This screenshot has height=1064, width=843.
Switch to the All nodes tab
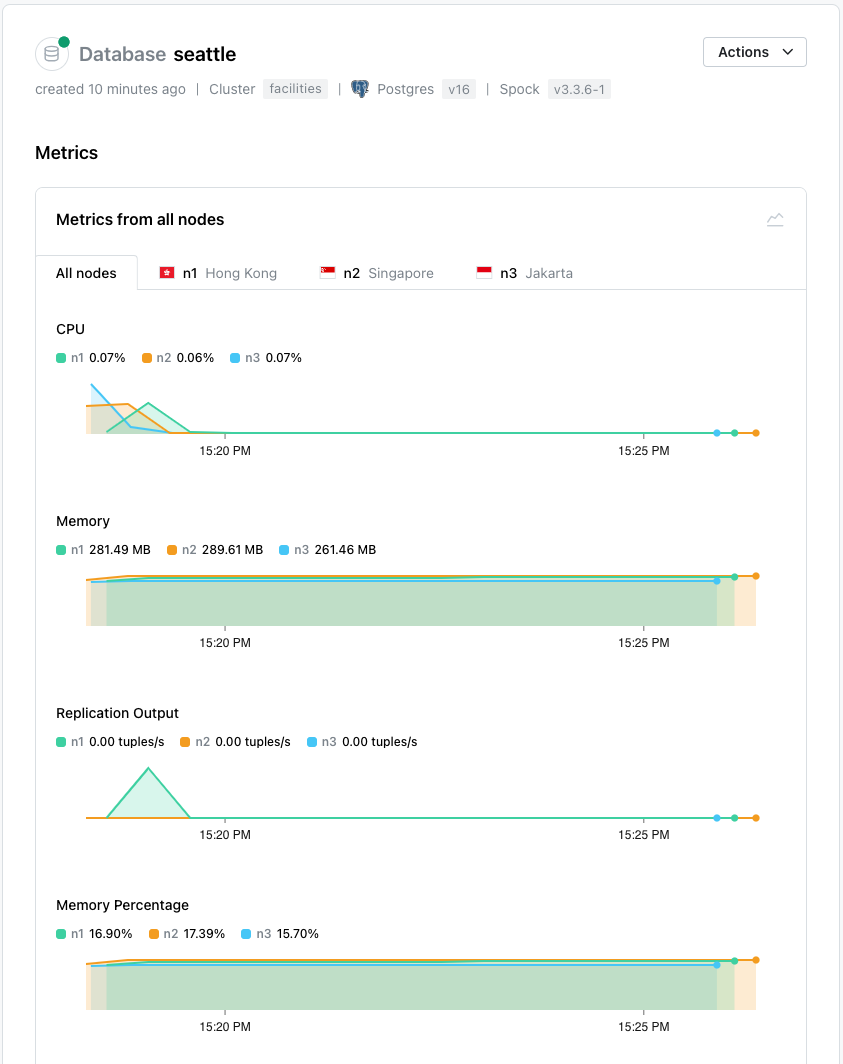point(86,271)
